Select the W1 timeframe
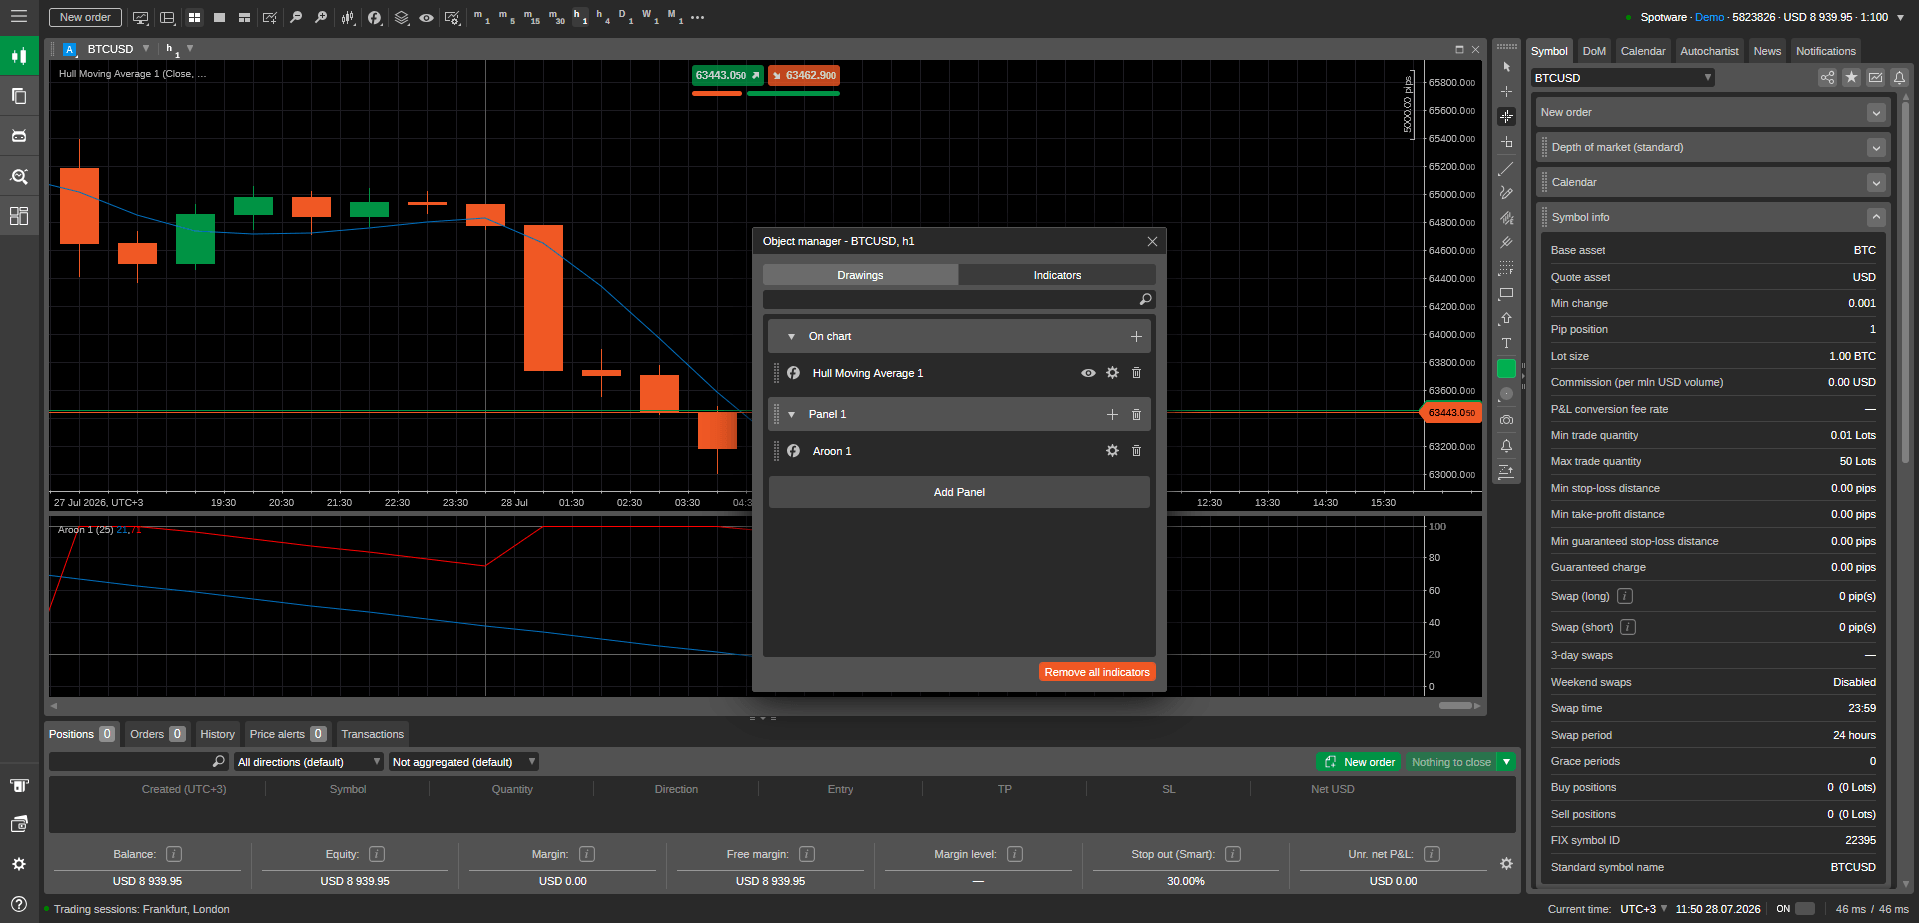 (650, 17)
